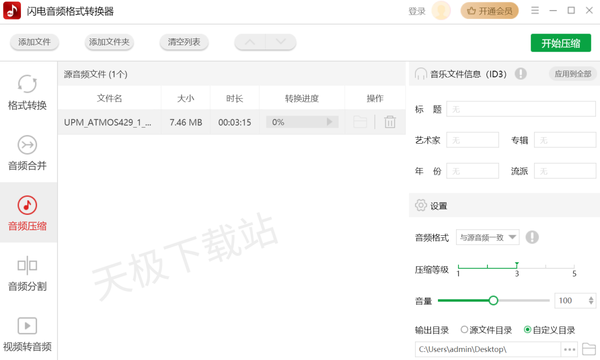
Task: Click the headphone icon beside 音乐文件信息
Action: [421, 73]
